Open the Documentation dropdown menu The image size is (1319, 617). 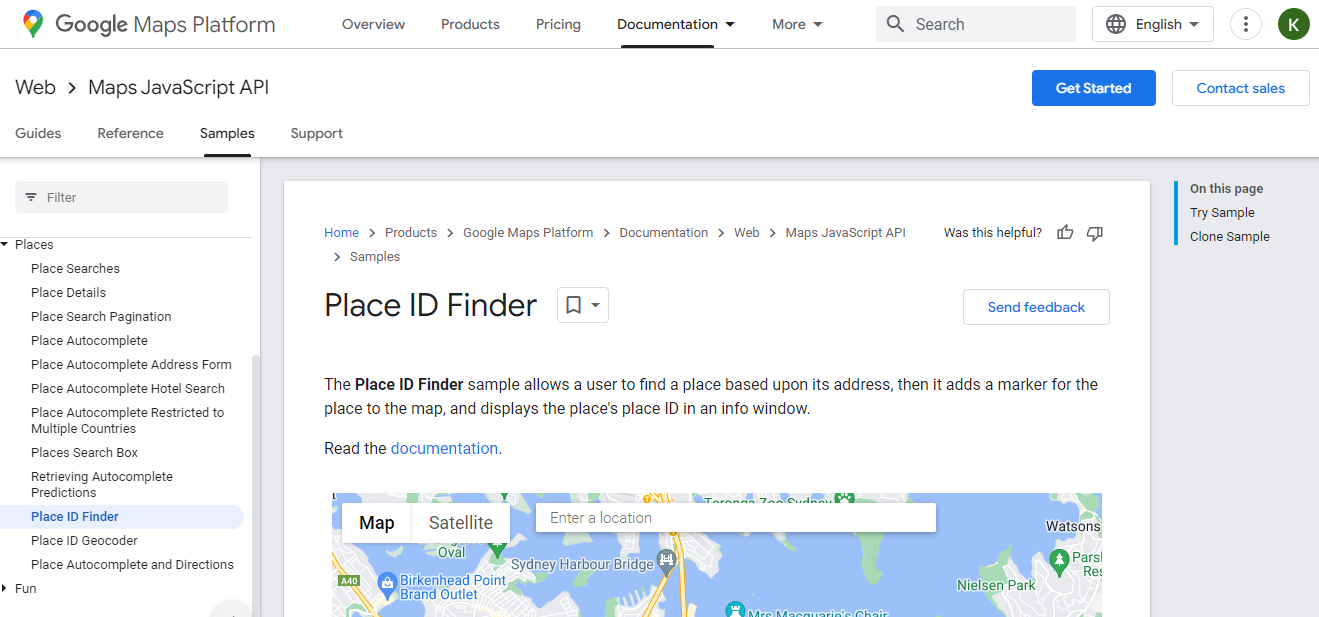coord(676,24)
